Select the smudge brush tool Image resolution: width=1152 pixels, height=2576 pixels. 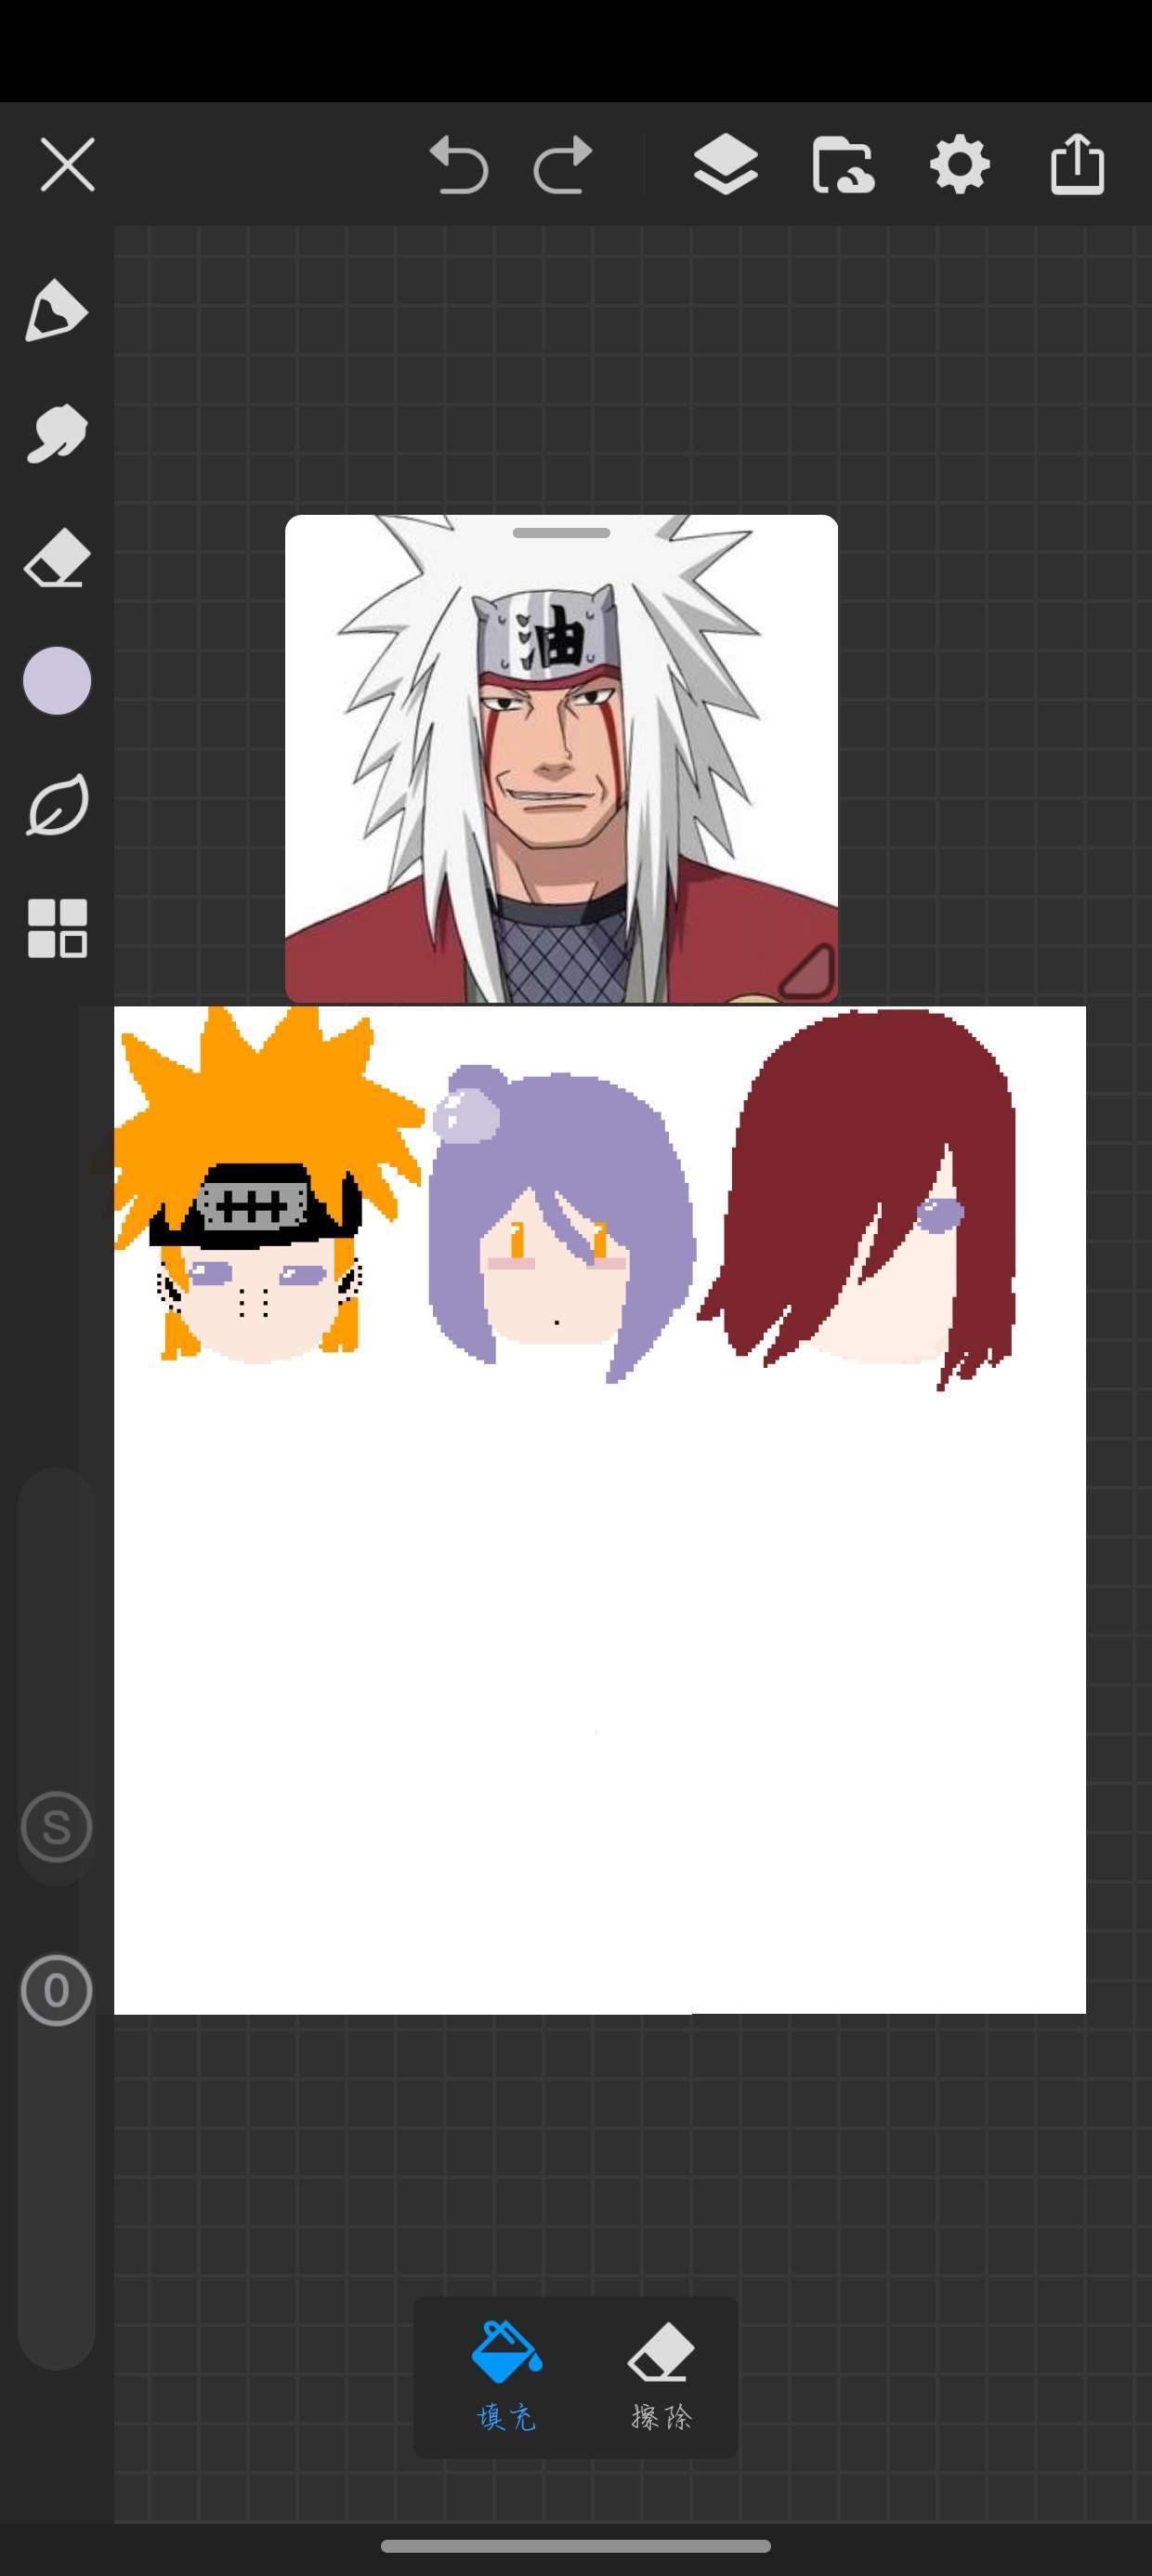pyautogui.click(x=57, y=434)
